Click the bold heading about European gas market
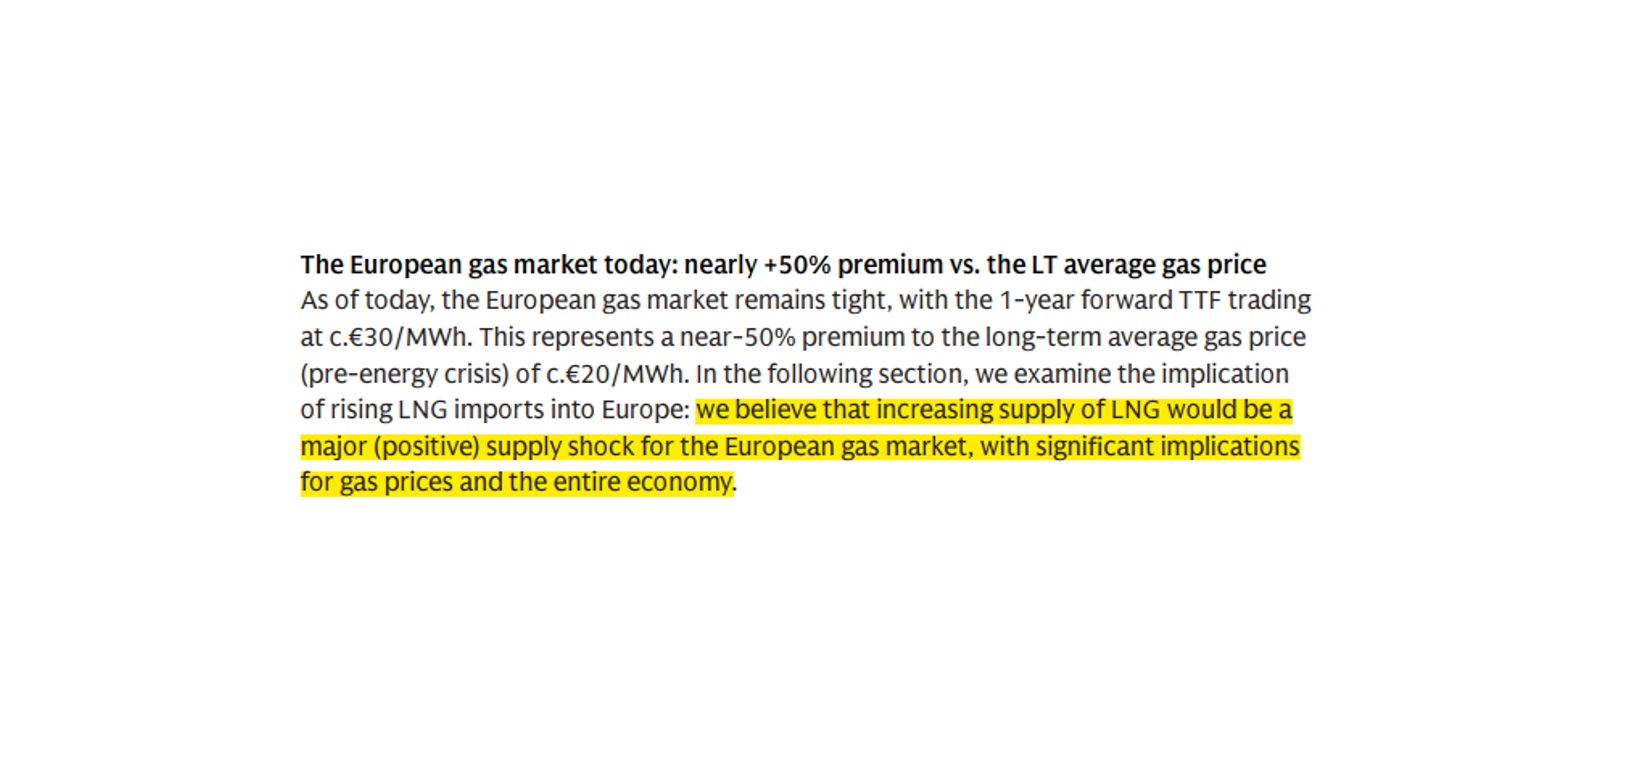This screenshot has width=1644, height=766. (782, 265)
